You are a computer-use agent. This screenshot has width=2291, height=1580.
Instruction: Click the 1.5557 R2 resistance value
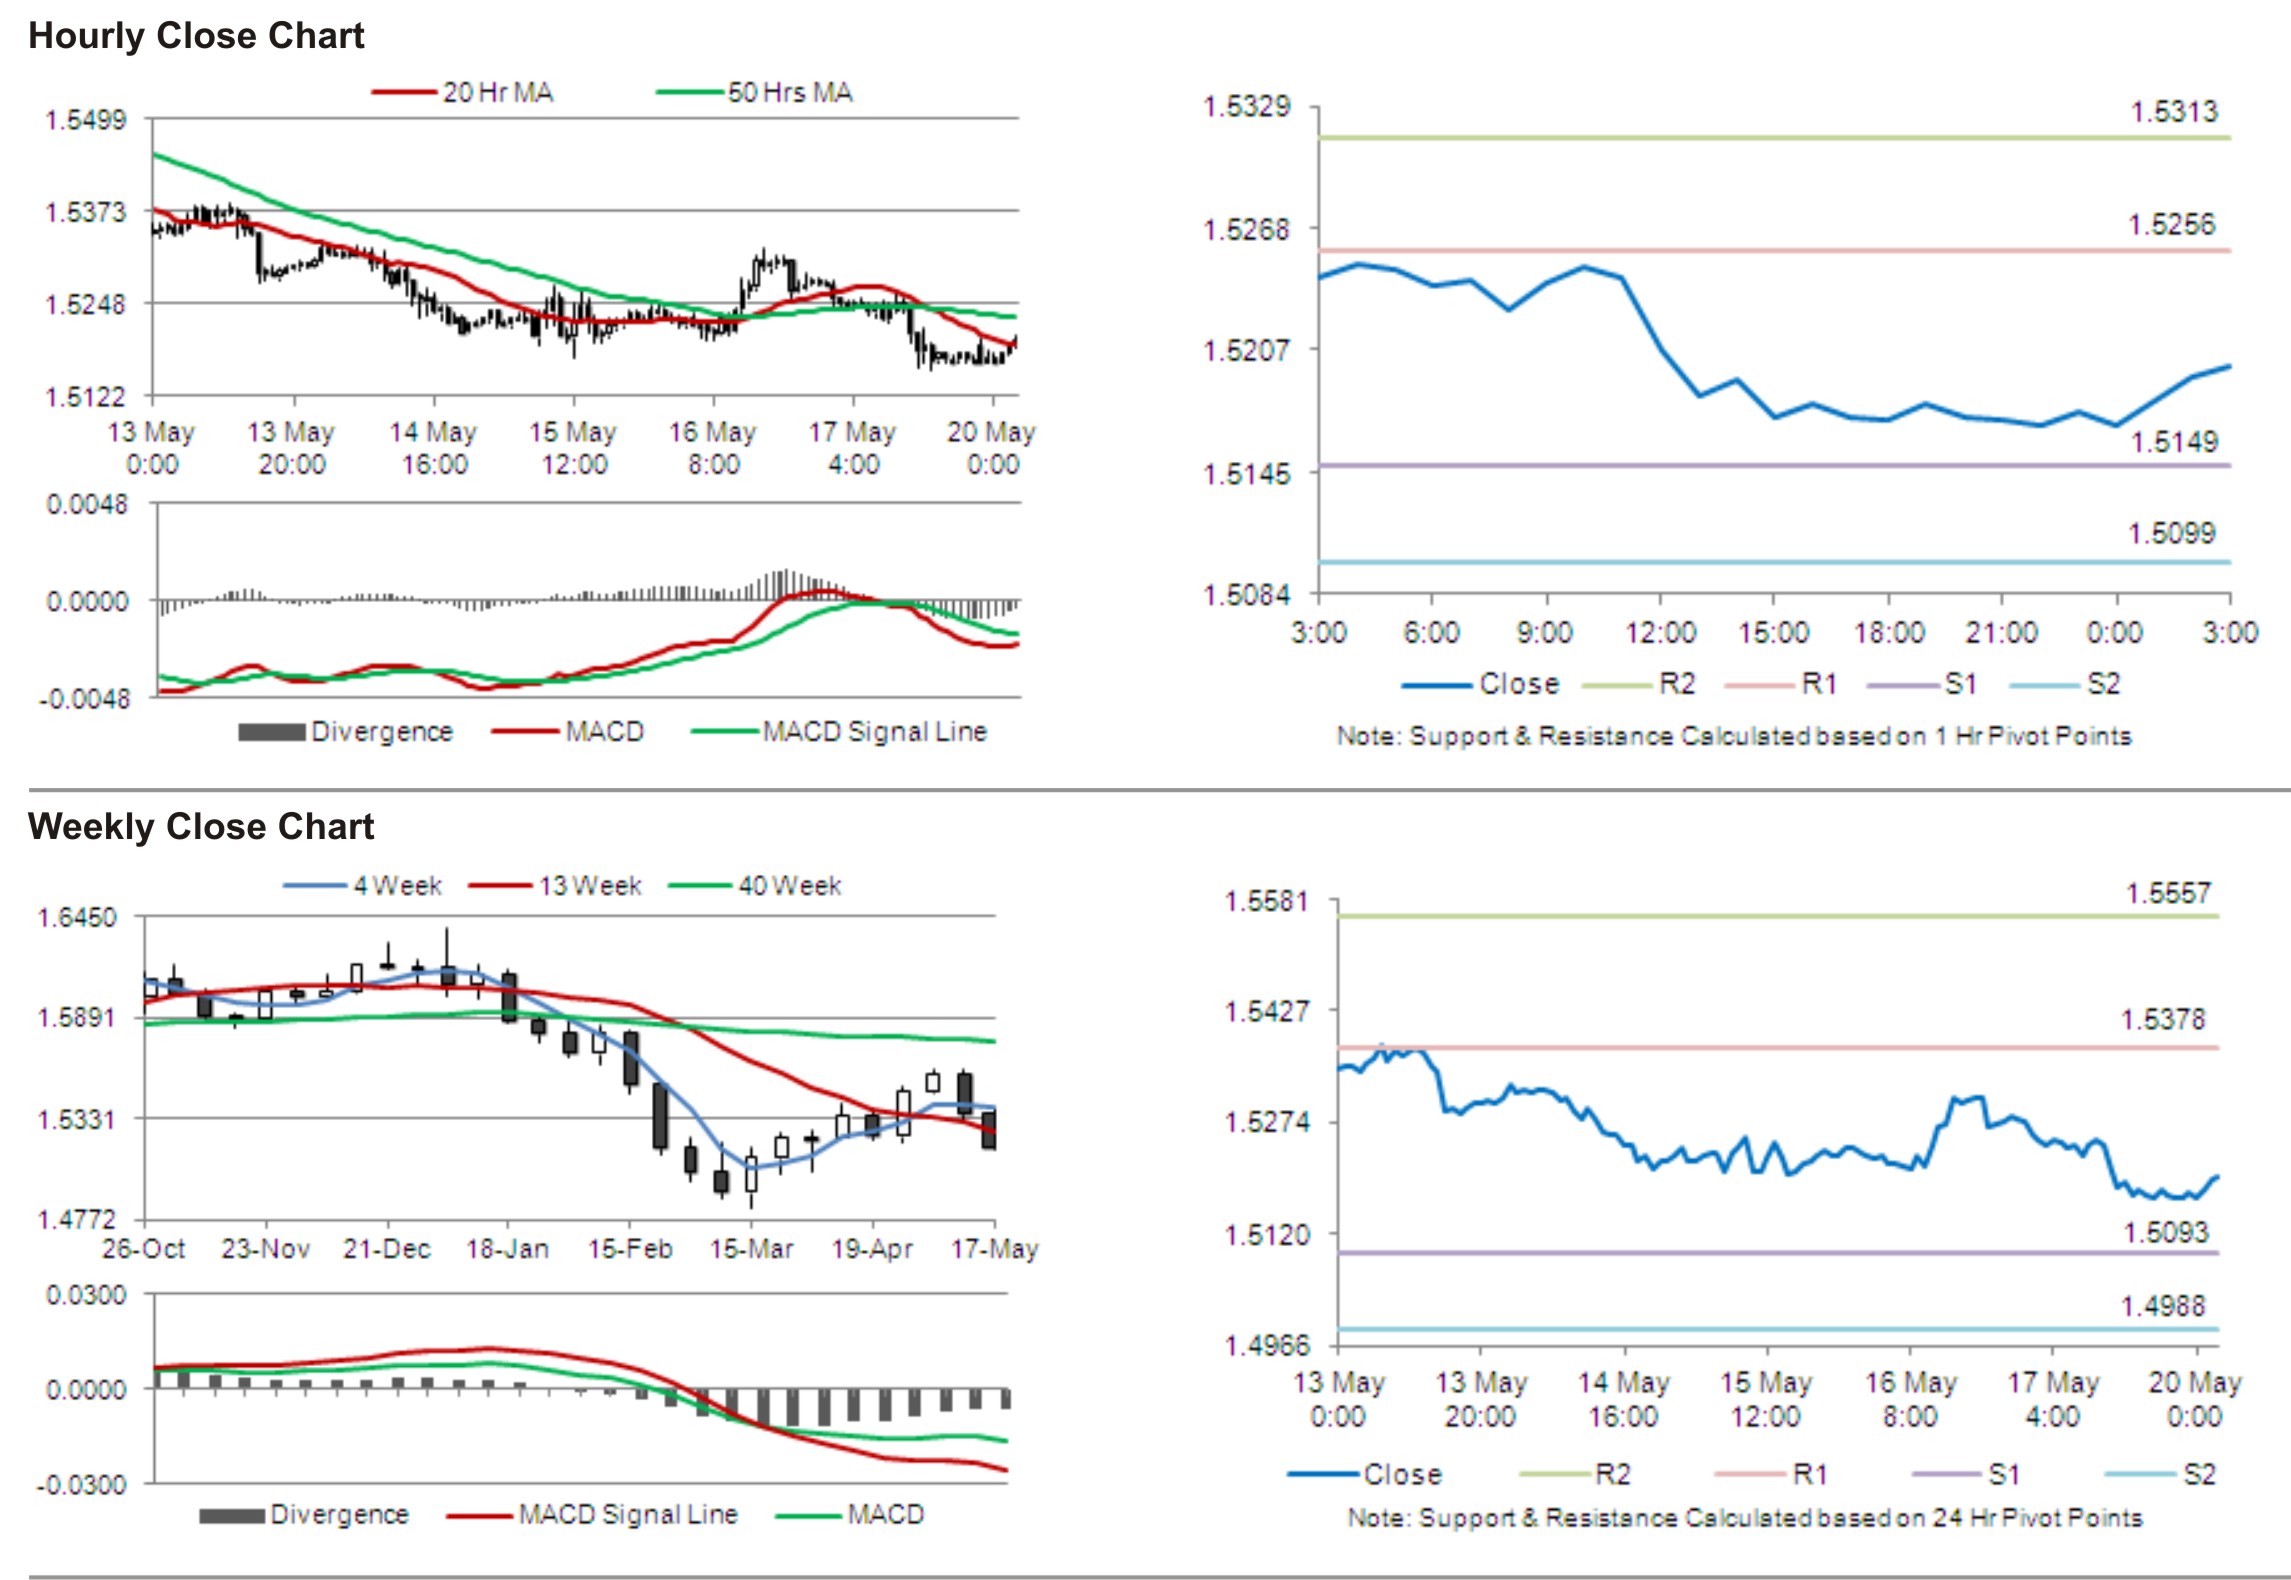point(2168,893)
